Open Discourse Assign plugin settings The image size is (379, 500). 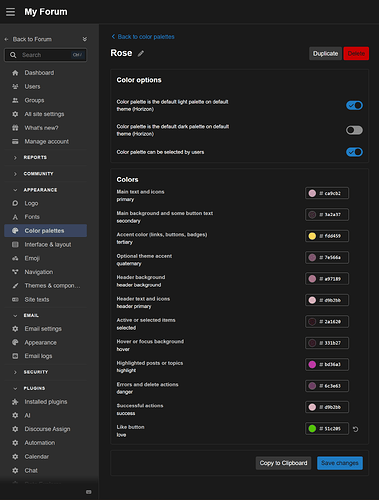click(46, 429)
